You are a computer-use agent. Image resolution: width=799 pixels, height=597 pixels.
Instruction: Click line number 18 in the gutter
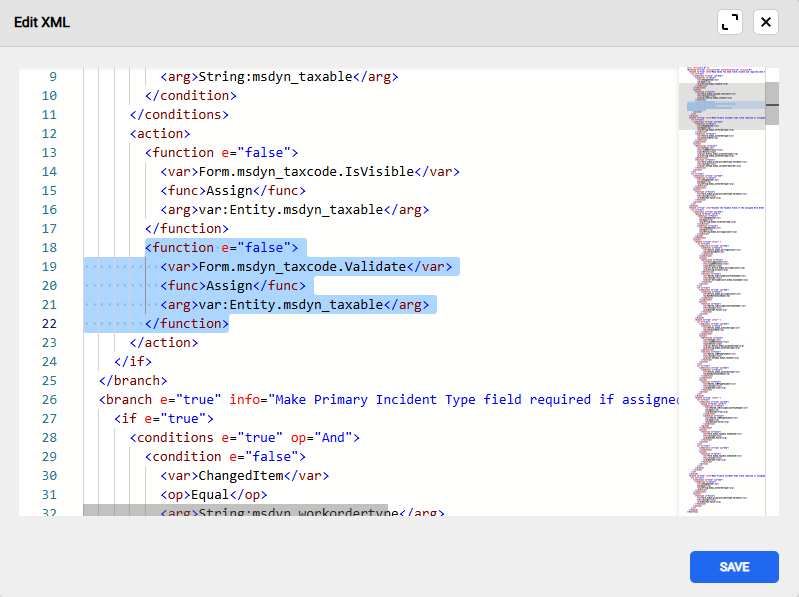(x=50, y=247)
